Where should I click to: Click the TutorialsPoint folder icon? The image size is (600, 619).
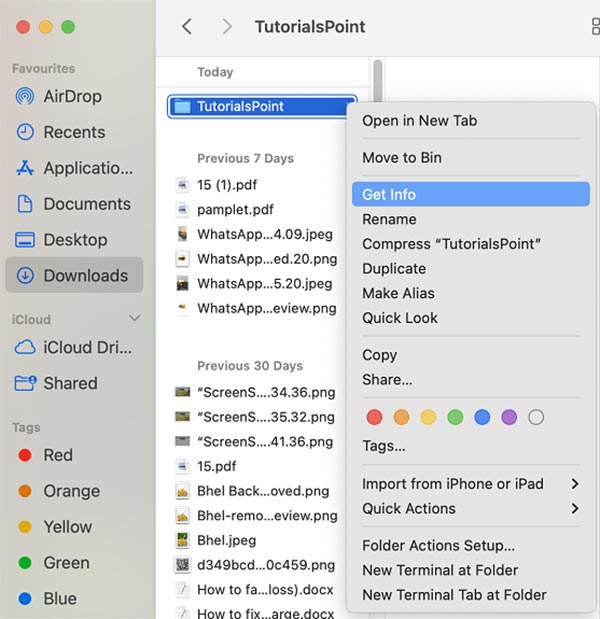[x=182, y=107]
